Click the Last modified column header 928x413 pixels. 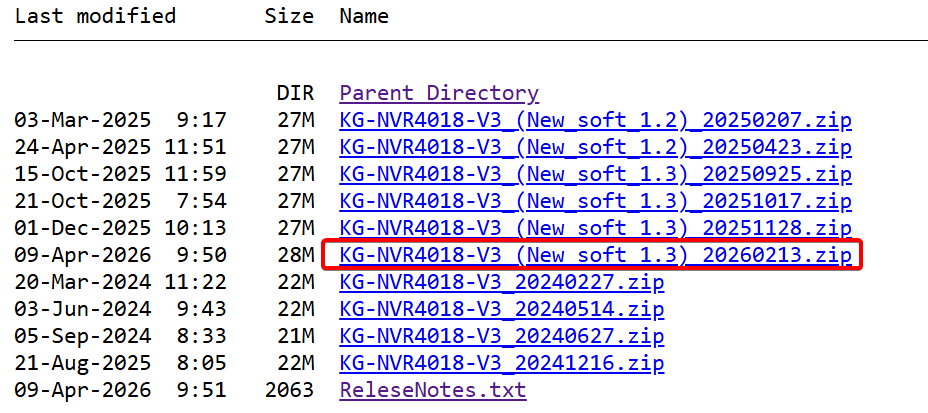point(95,16)
